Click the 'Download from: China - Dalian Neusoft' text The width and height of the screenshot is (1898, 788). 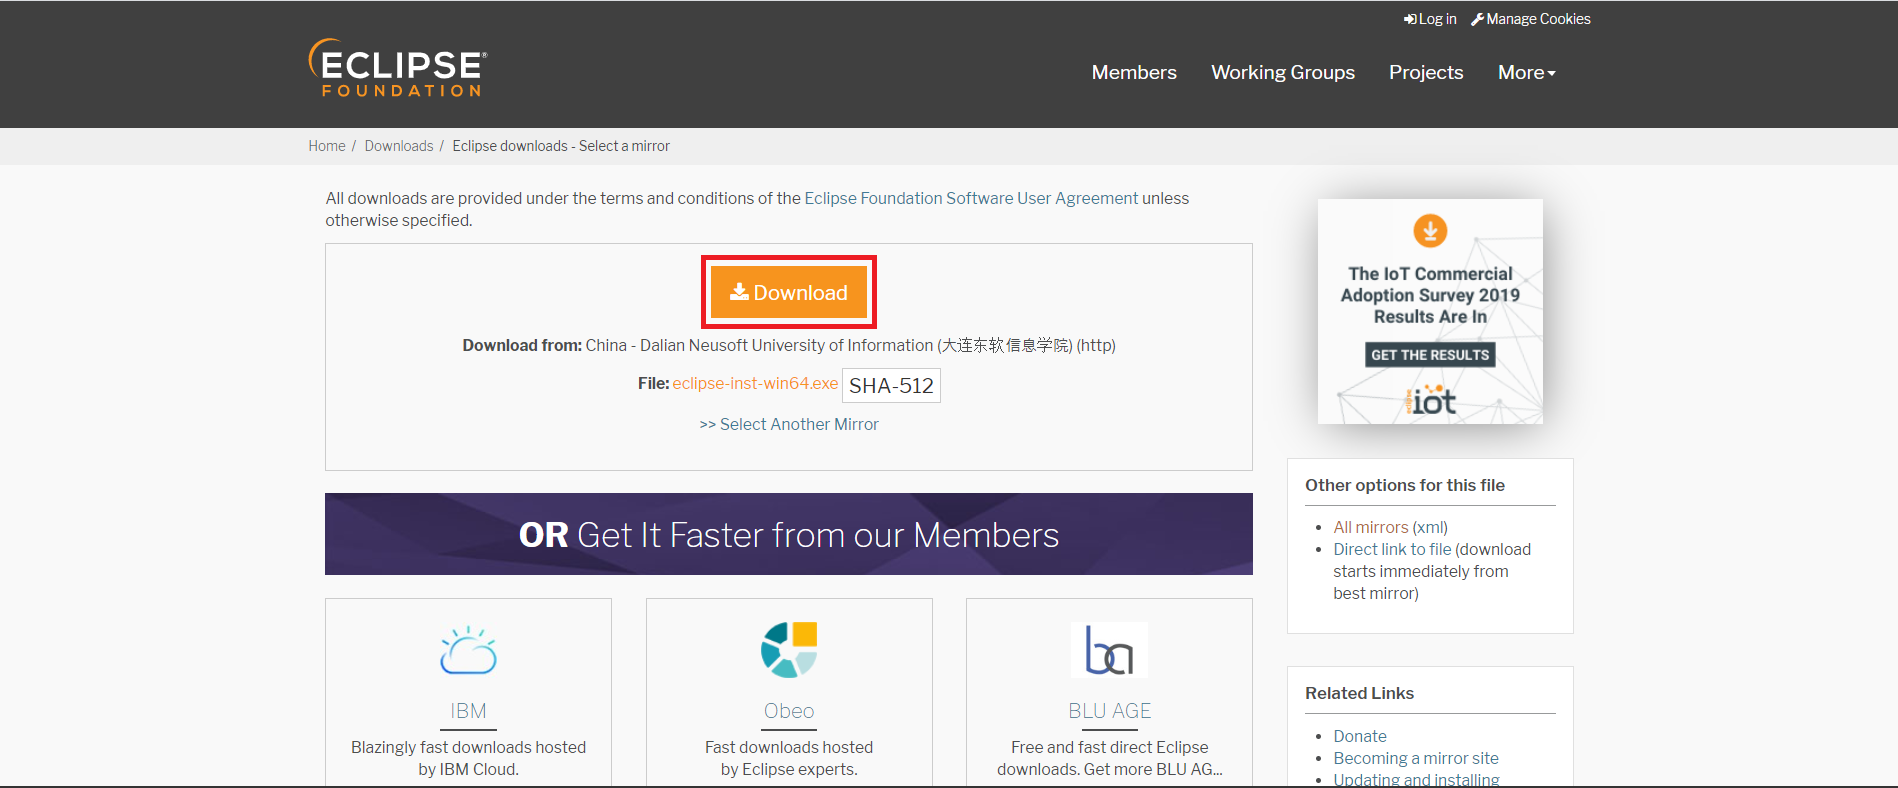789,345
